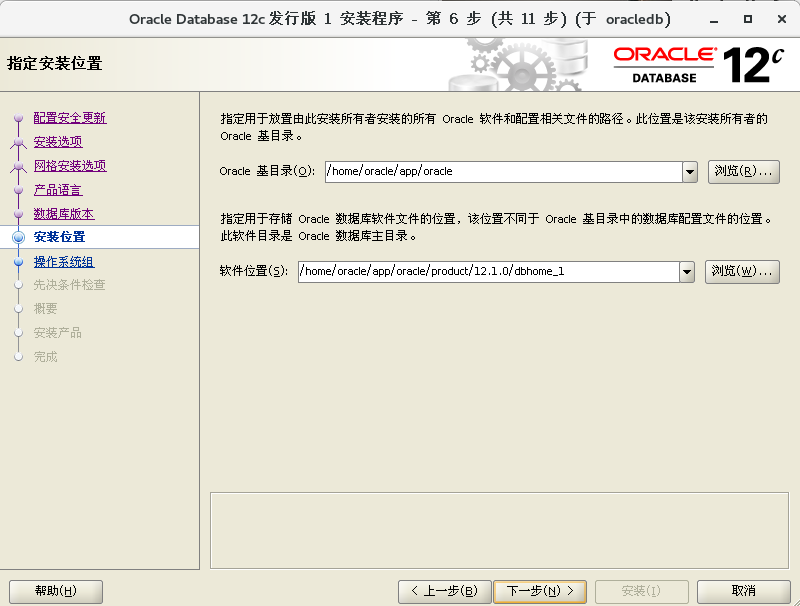
Task: Go to the 操作系统组 step
Action: [64, 262]
